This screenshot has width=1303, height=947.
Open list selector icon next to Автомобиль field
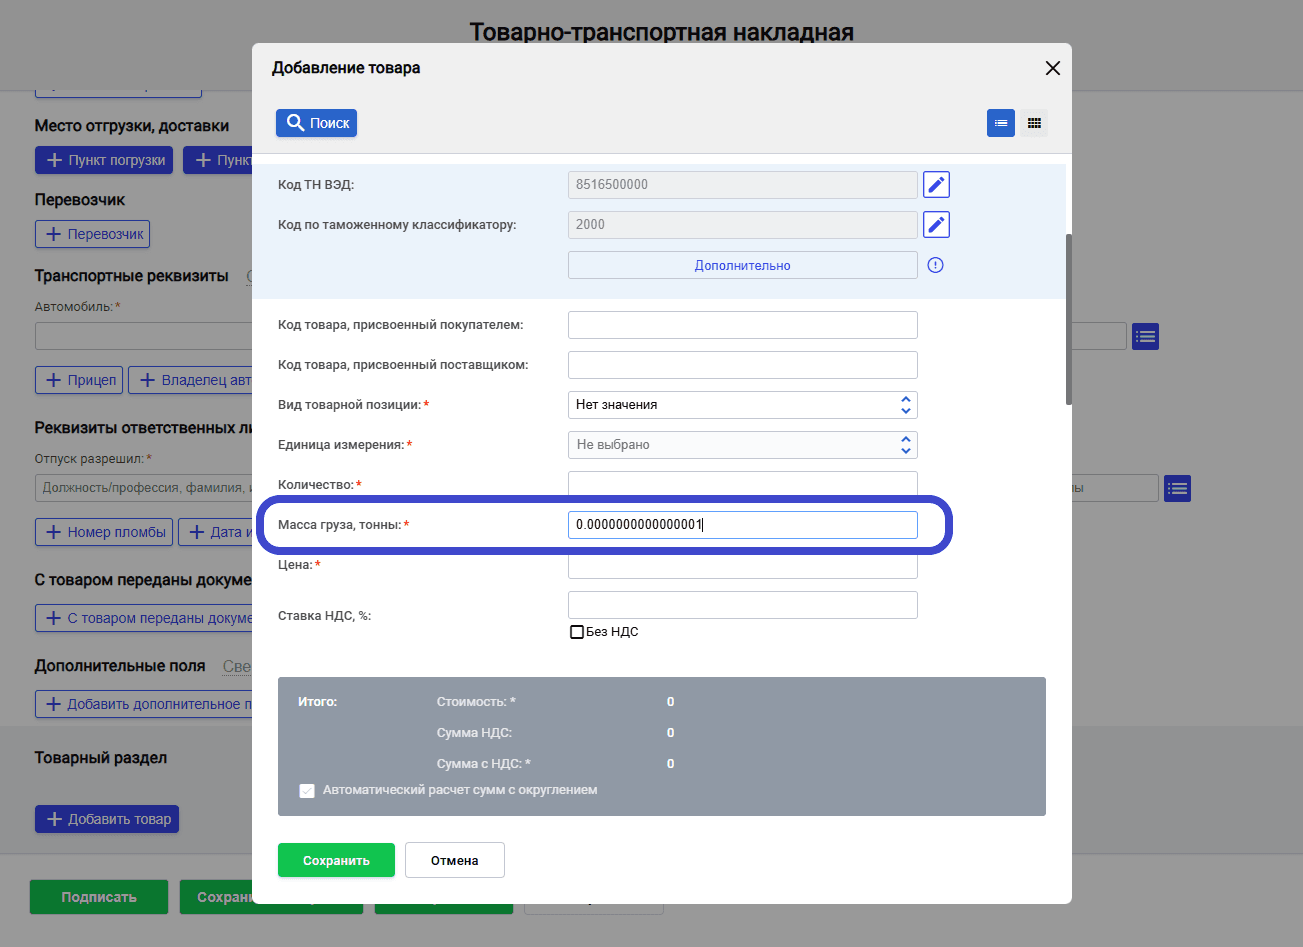[x=1144, y=336]
